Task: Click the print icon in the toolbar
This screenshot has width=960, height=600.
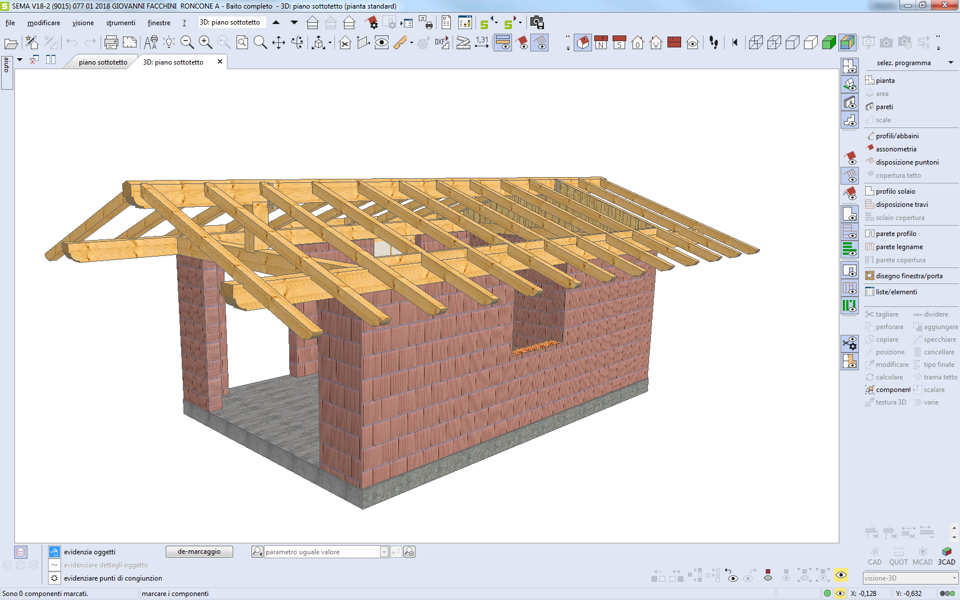Action: click(111, 43)
